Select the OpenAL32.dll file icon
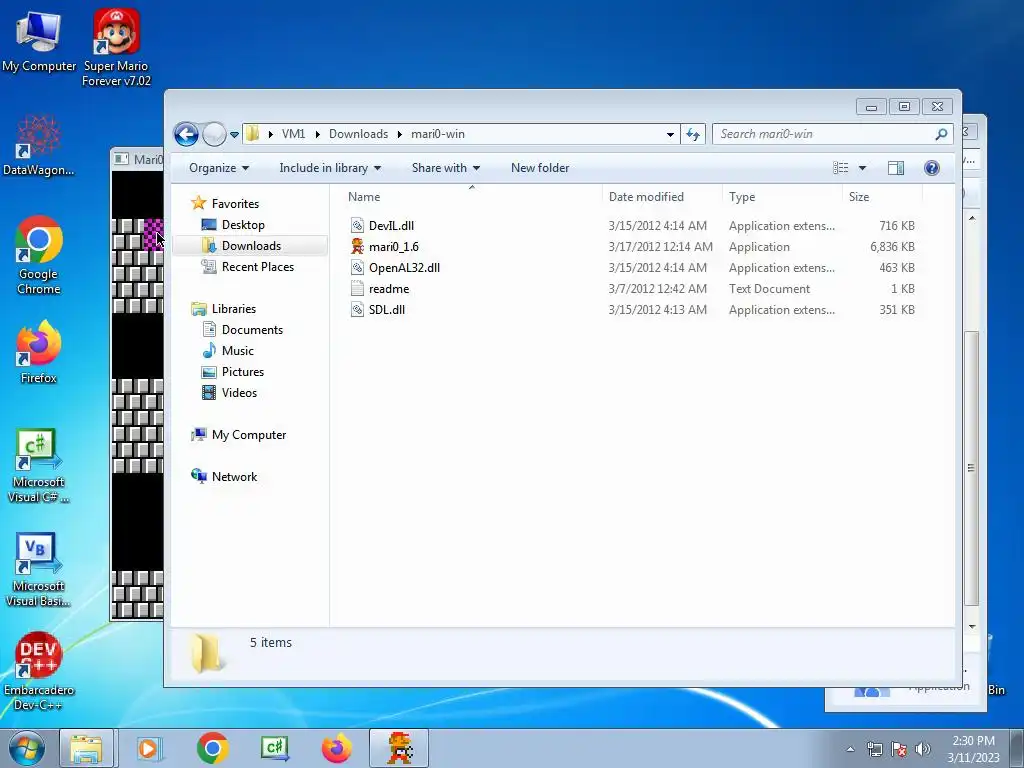 tap(357, 268)
